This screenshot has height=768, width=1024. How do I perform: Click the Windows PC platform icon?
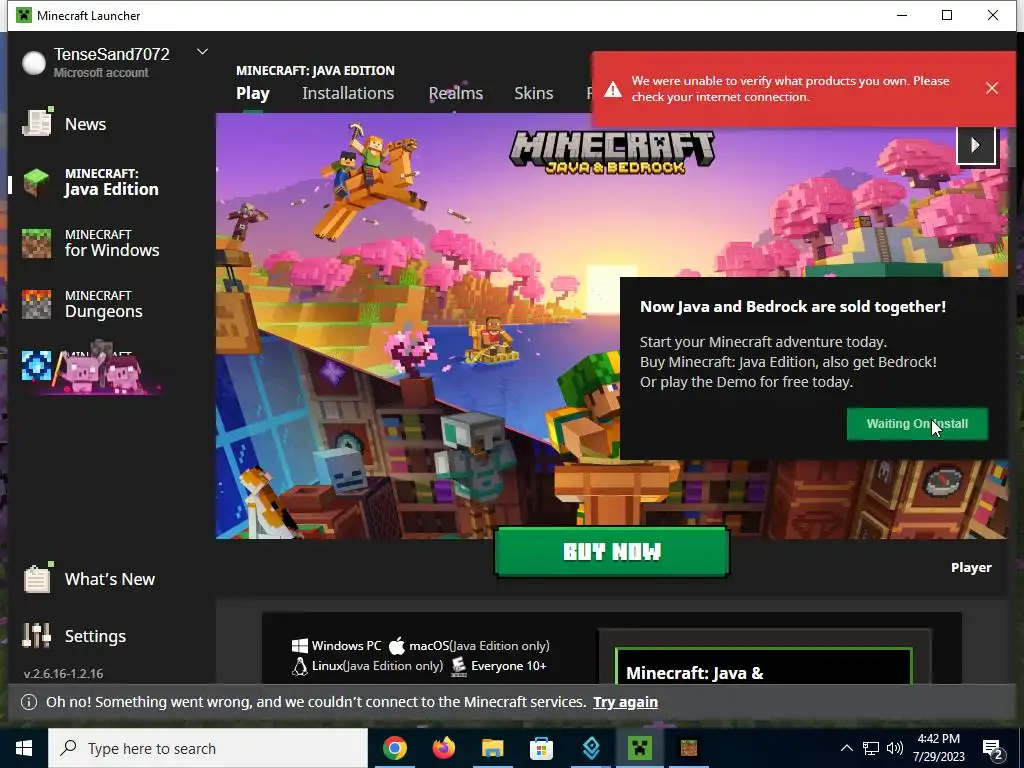[x=300, y=646]
